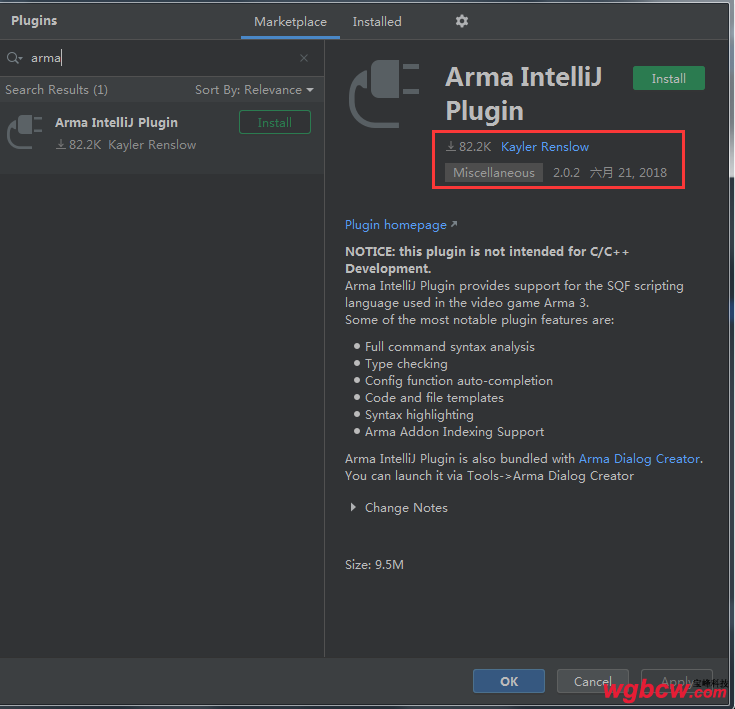Click Arma Addon Indexing Support bullet
The image size is (735, 709).
[454, 432]
